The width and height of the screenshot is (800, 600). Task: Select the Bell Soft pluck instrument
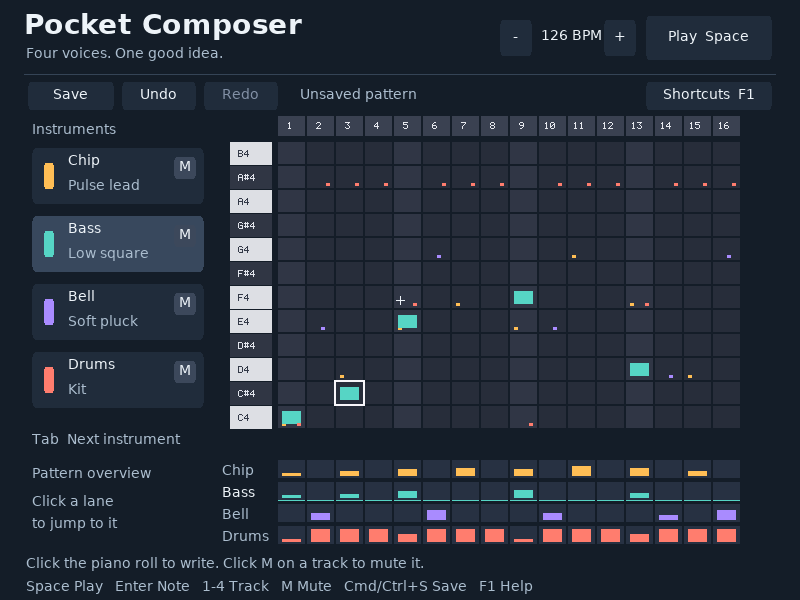tap(118, 312)
